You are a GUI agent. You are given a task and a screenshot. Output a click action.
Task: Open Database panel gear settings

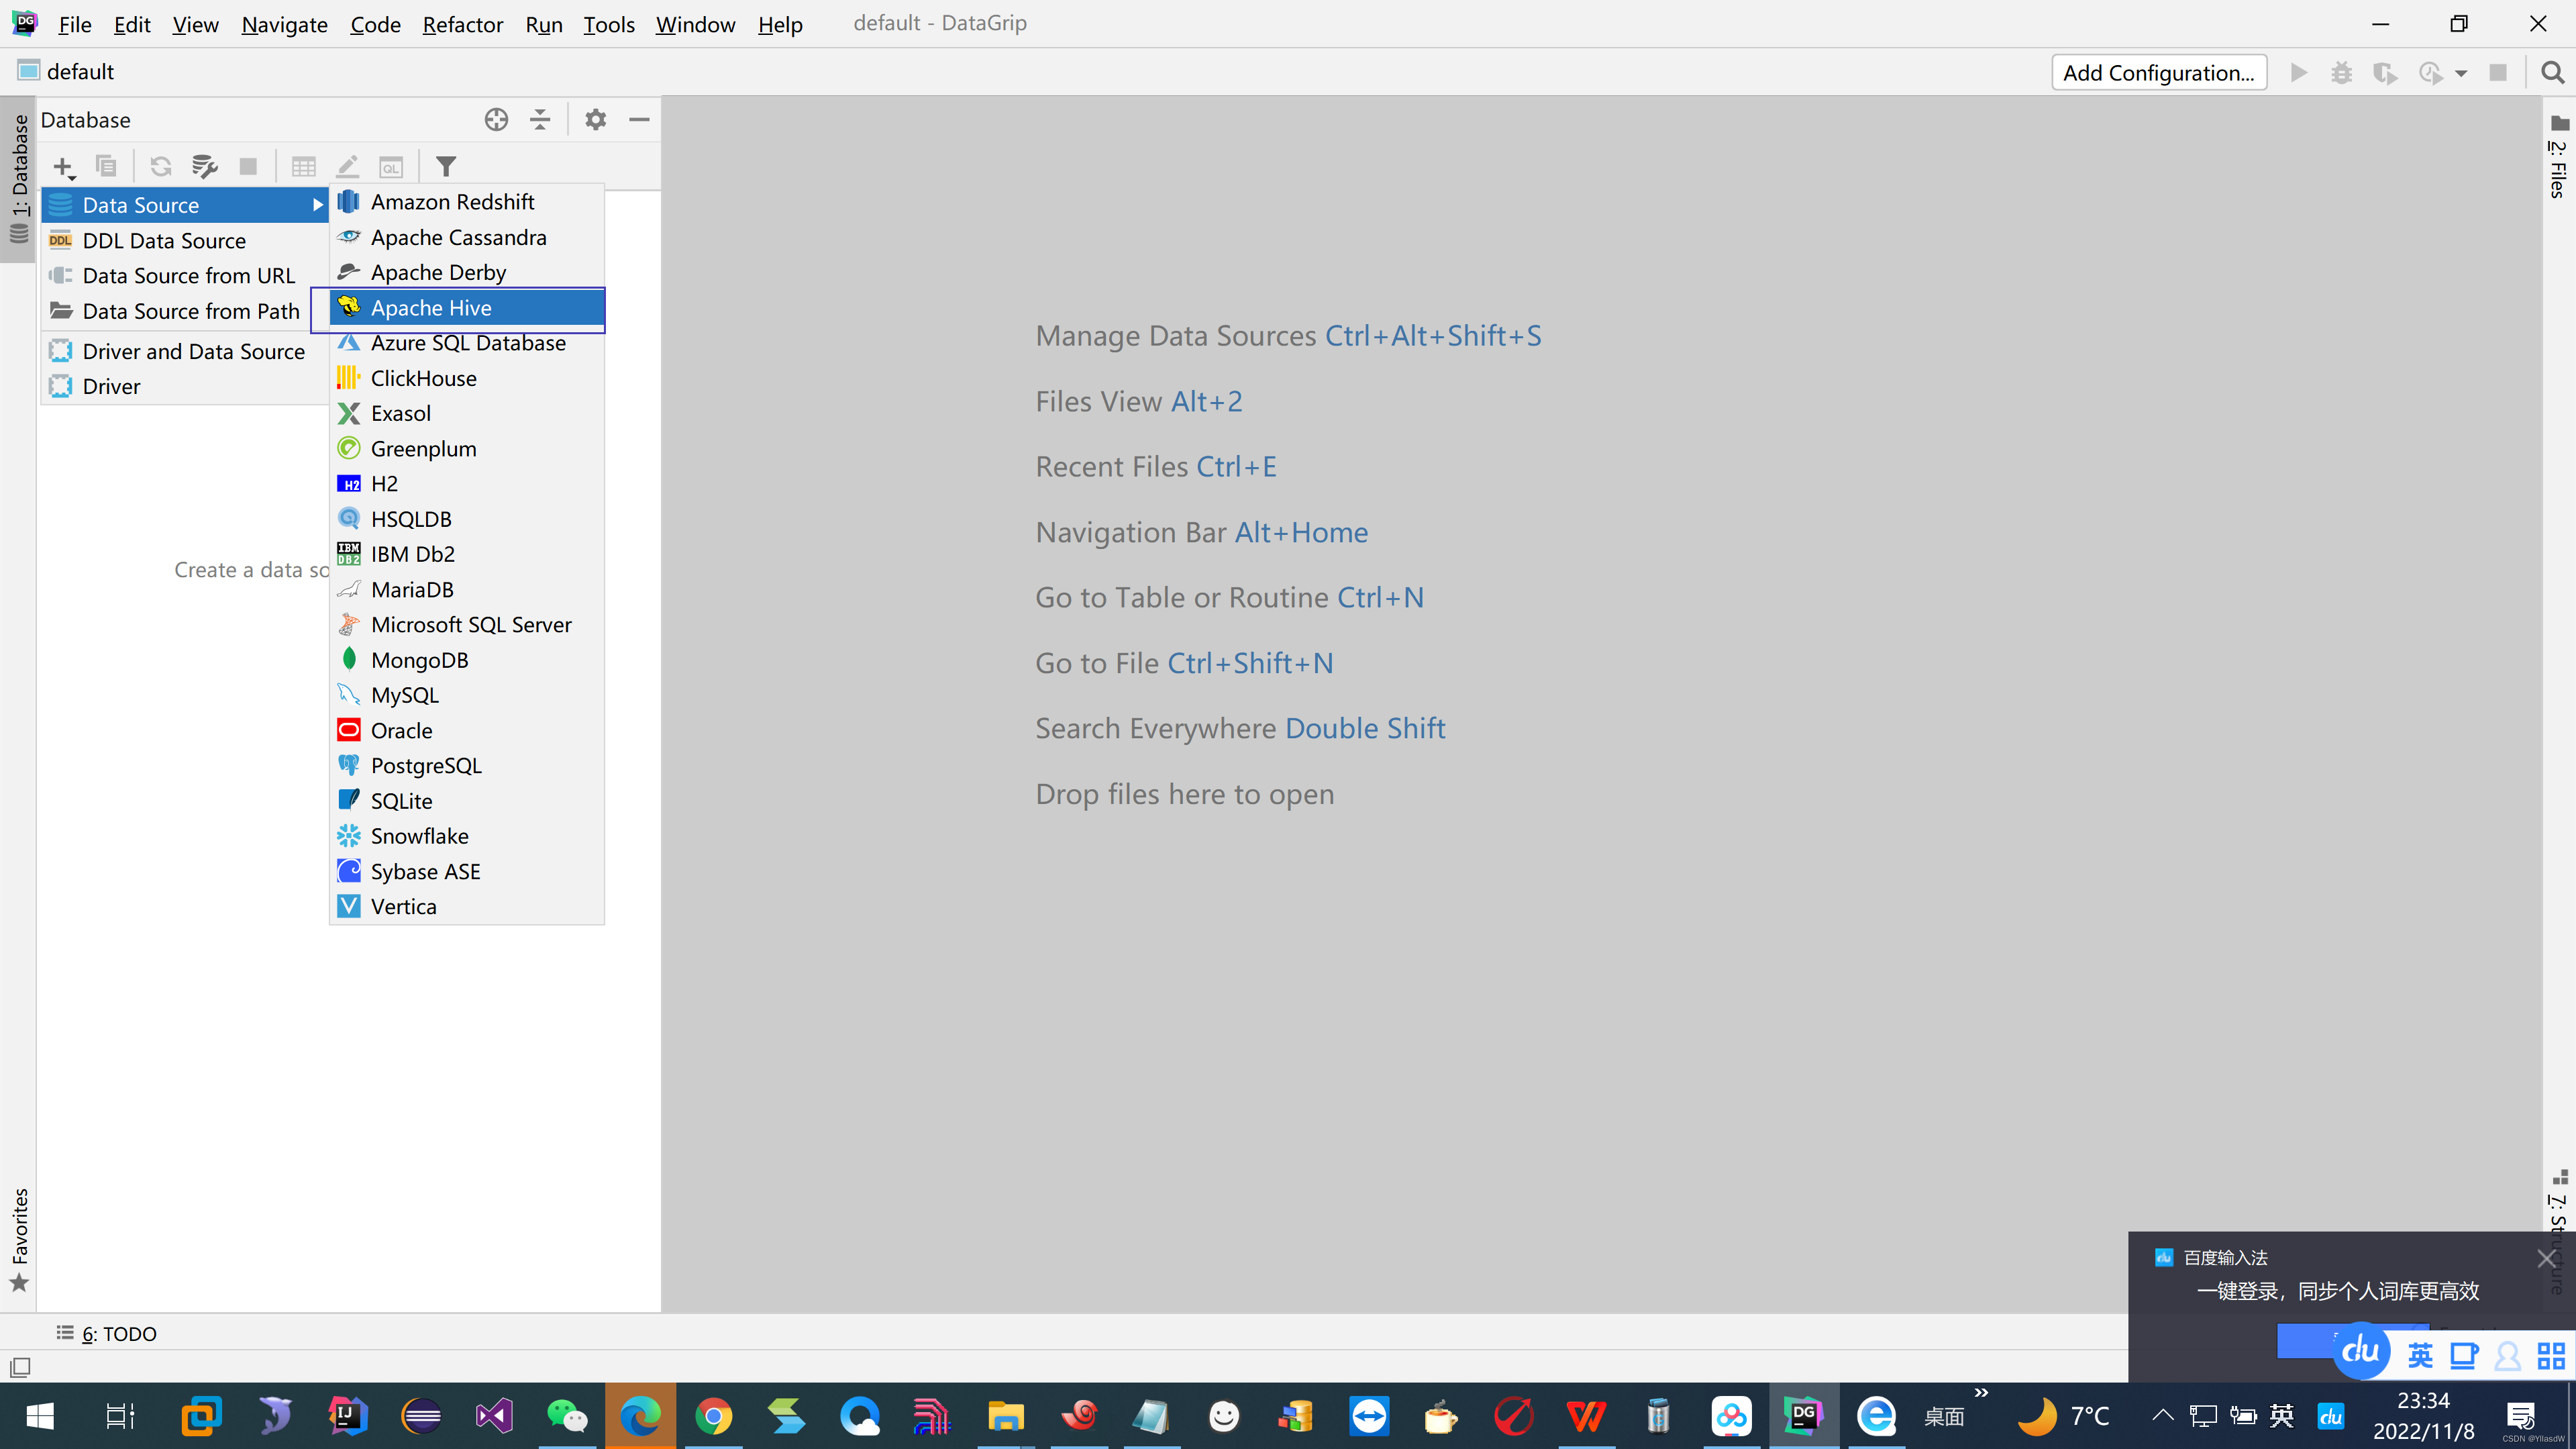tap(595, 120)
